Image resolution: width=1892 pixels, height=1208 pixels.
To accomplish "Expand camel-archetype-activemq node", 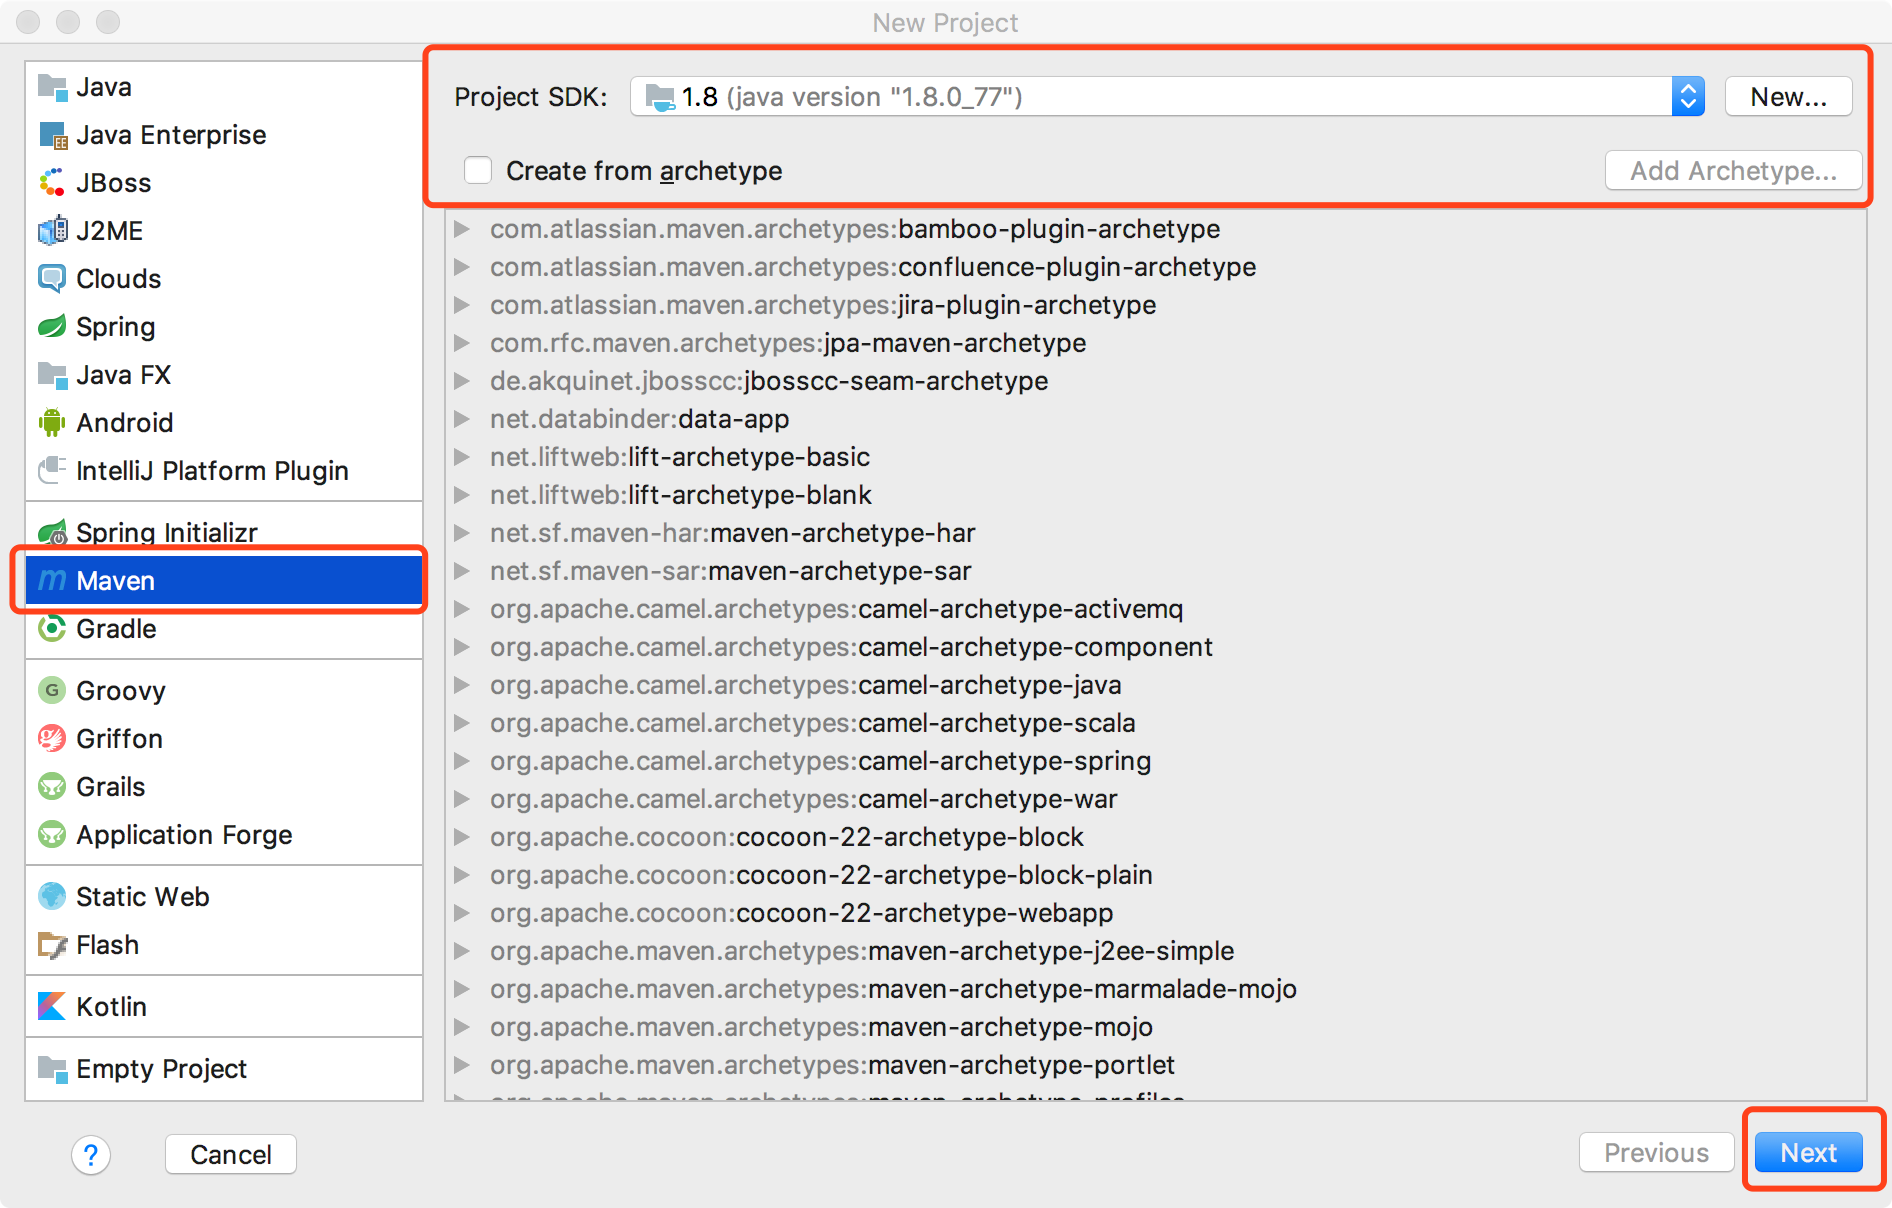I will [x=462, y=609].
